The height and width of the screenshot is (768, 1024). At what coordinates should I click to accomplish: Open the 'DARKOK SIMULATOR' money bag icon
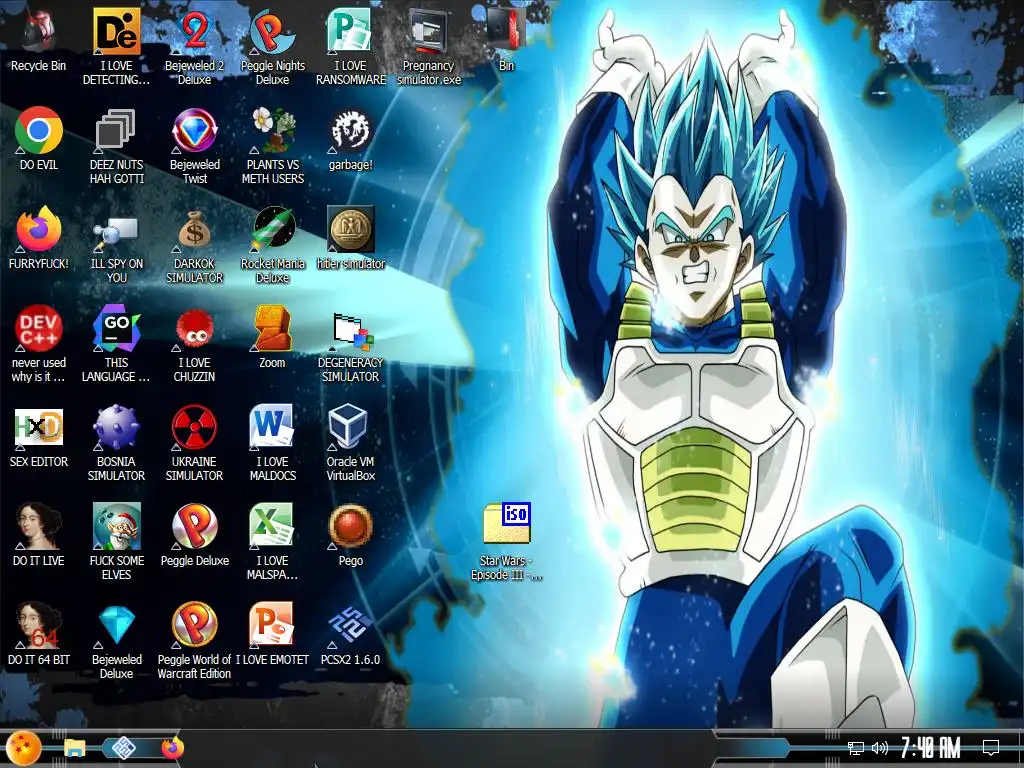click(x=194, y=230)
